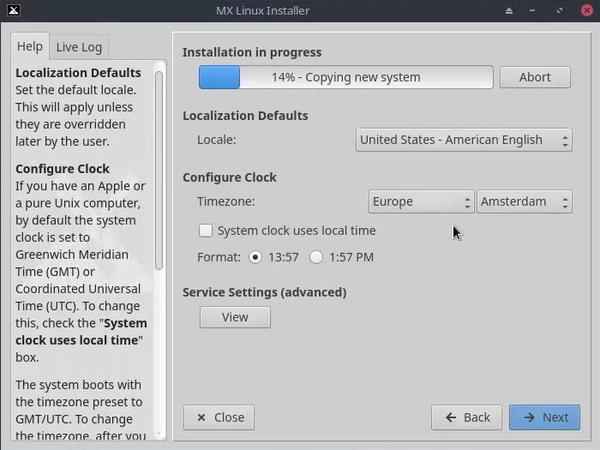The width and height of the screenshot is (600, 450).
Task: Click the Format label
Action: click(x=218, y=257)
